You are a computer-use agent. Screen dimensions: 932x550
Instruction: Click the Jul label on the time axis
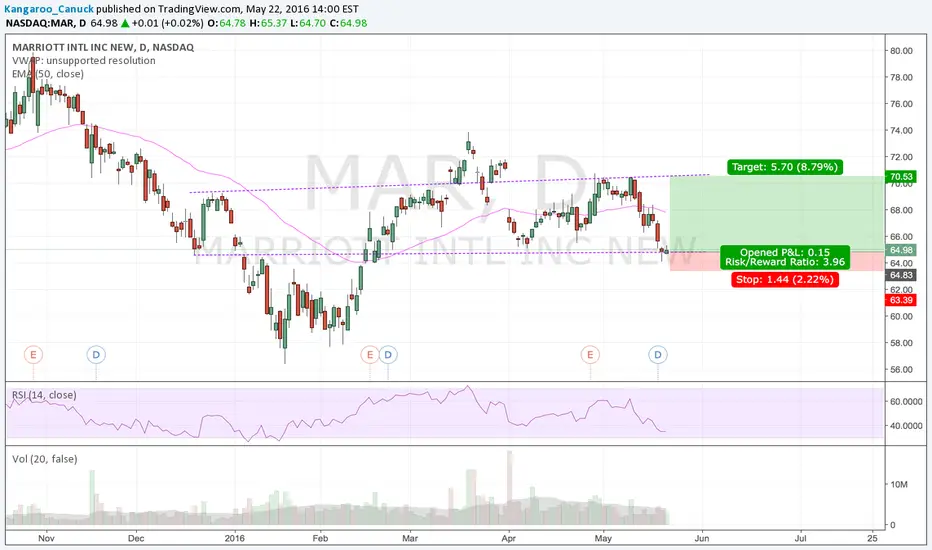pyautogui.click(x=801, y=538)
